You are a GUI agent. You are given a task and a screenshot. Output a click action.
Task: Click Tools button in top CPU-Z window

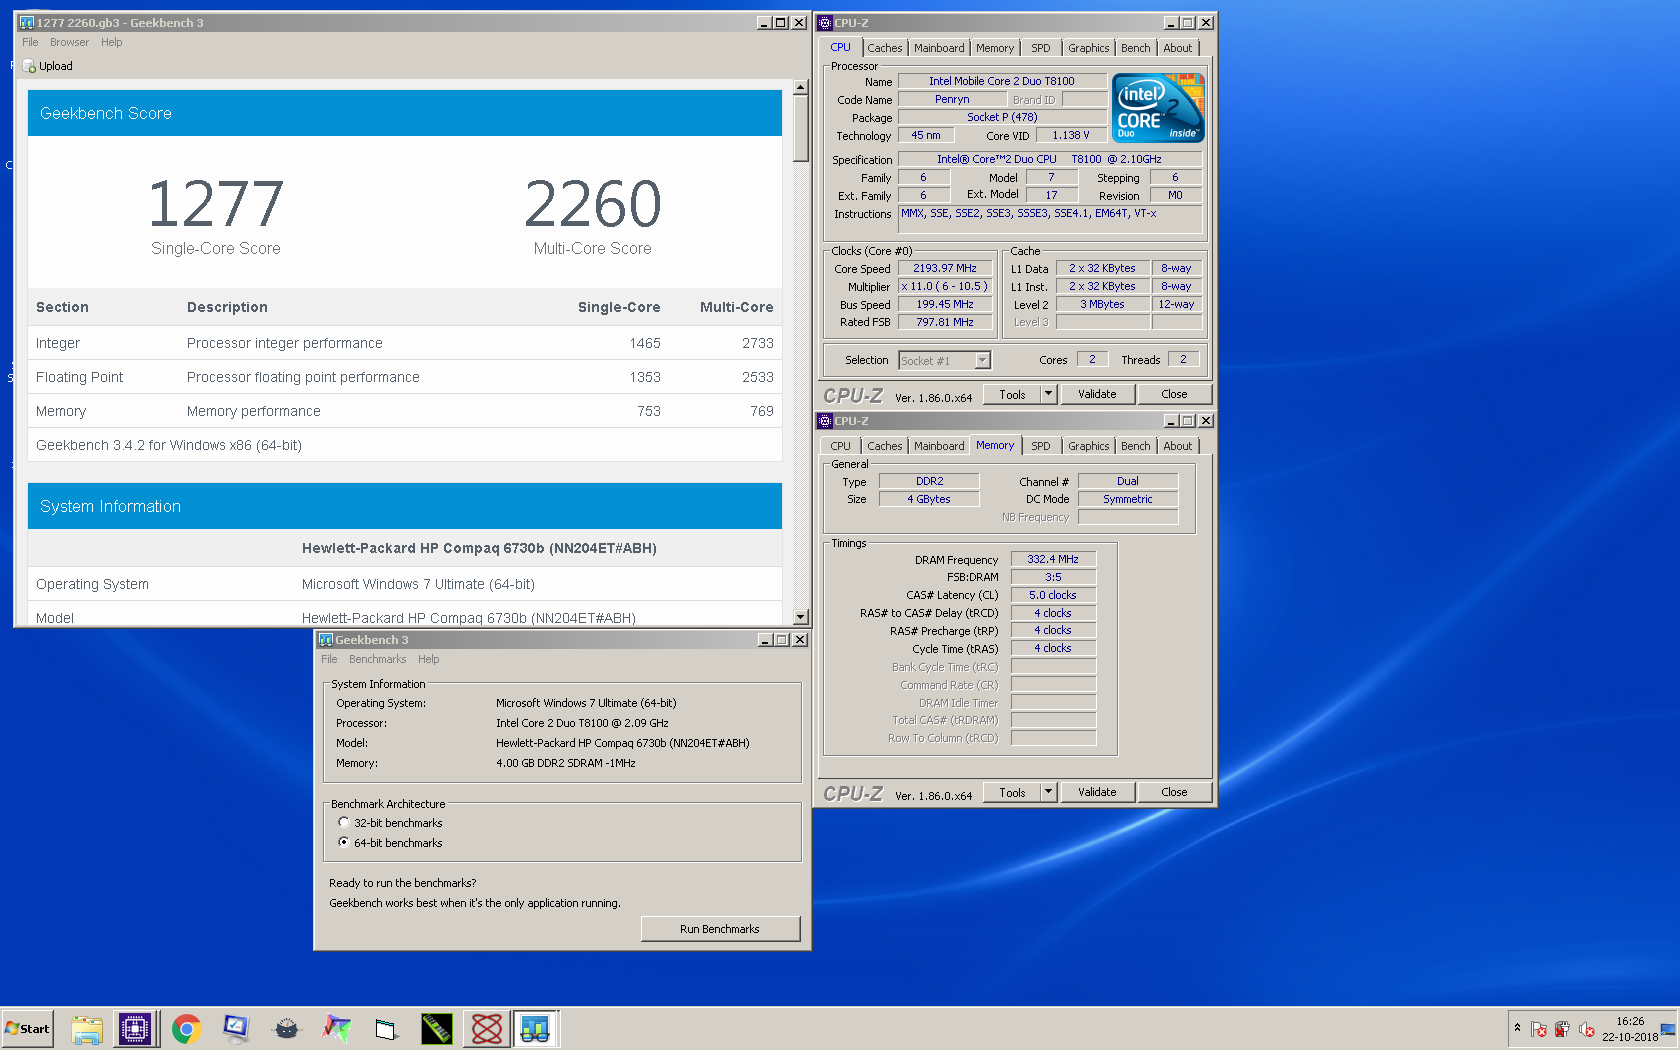(x=1012, y=394)
